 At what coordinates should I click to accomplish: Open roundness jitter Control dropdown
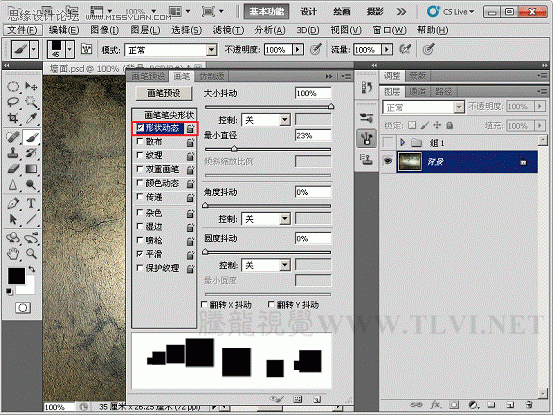tap(266, 265)
